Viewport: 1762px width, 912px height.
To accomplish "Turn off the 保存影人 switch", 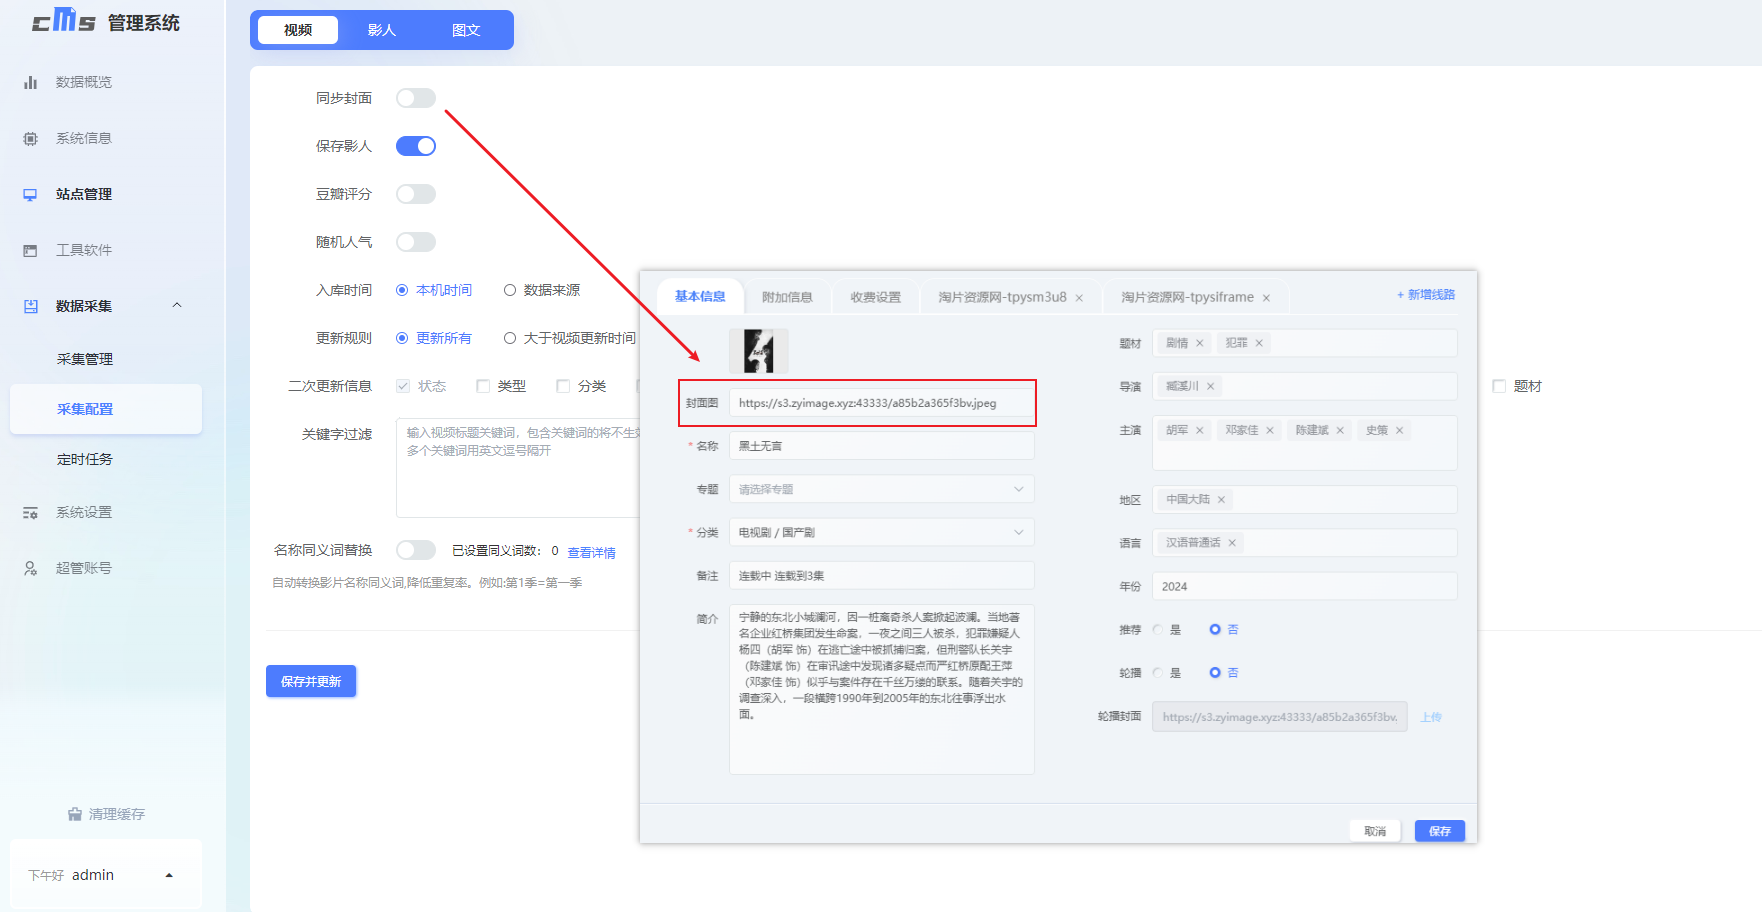I will tap(416, 146).
